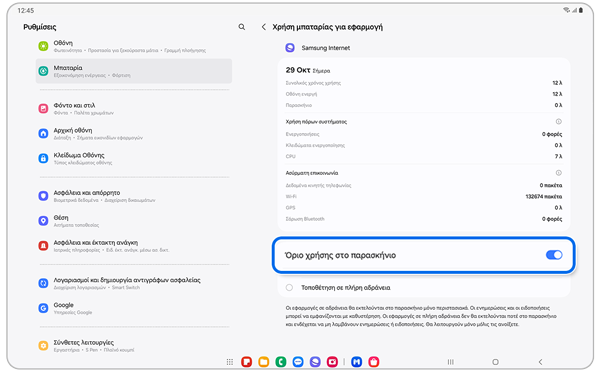Image resolution: width=600 pixels, height=371 pixels.
Task: Open the apps drawer grid in taskbar
Action: tap(230, 362)
